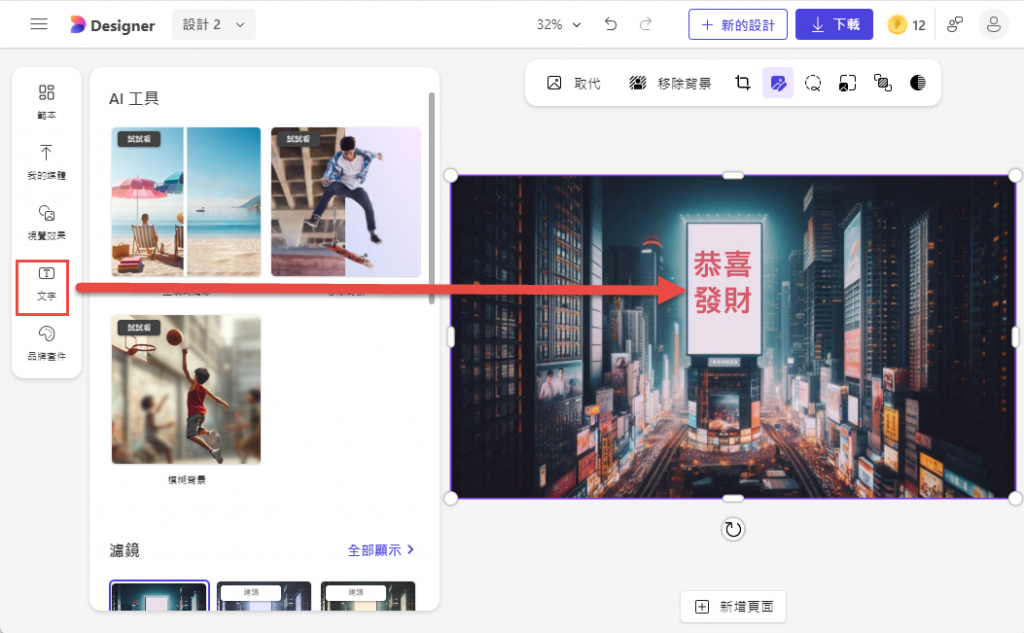Open the 32% zoom dropdown
This screenshot has width=1024, height=633.
558,25
